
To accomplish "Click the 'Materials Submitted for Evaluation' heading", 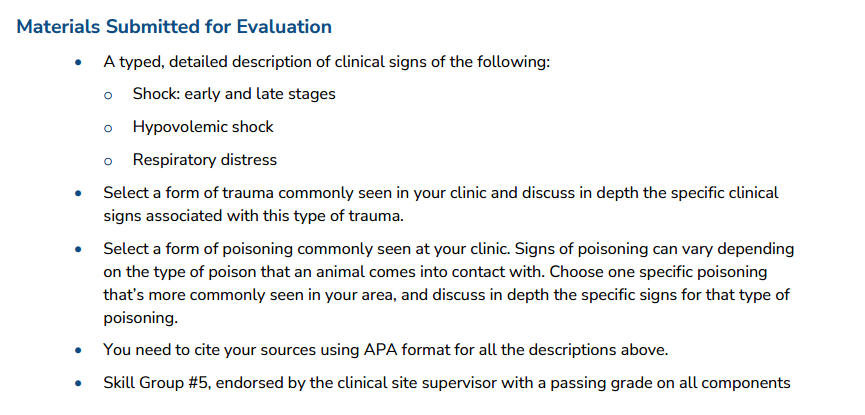I will (x=174, y=26).
